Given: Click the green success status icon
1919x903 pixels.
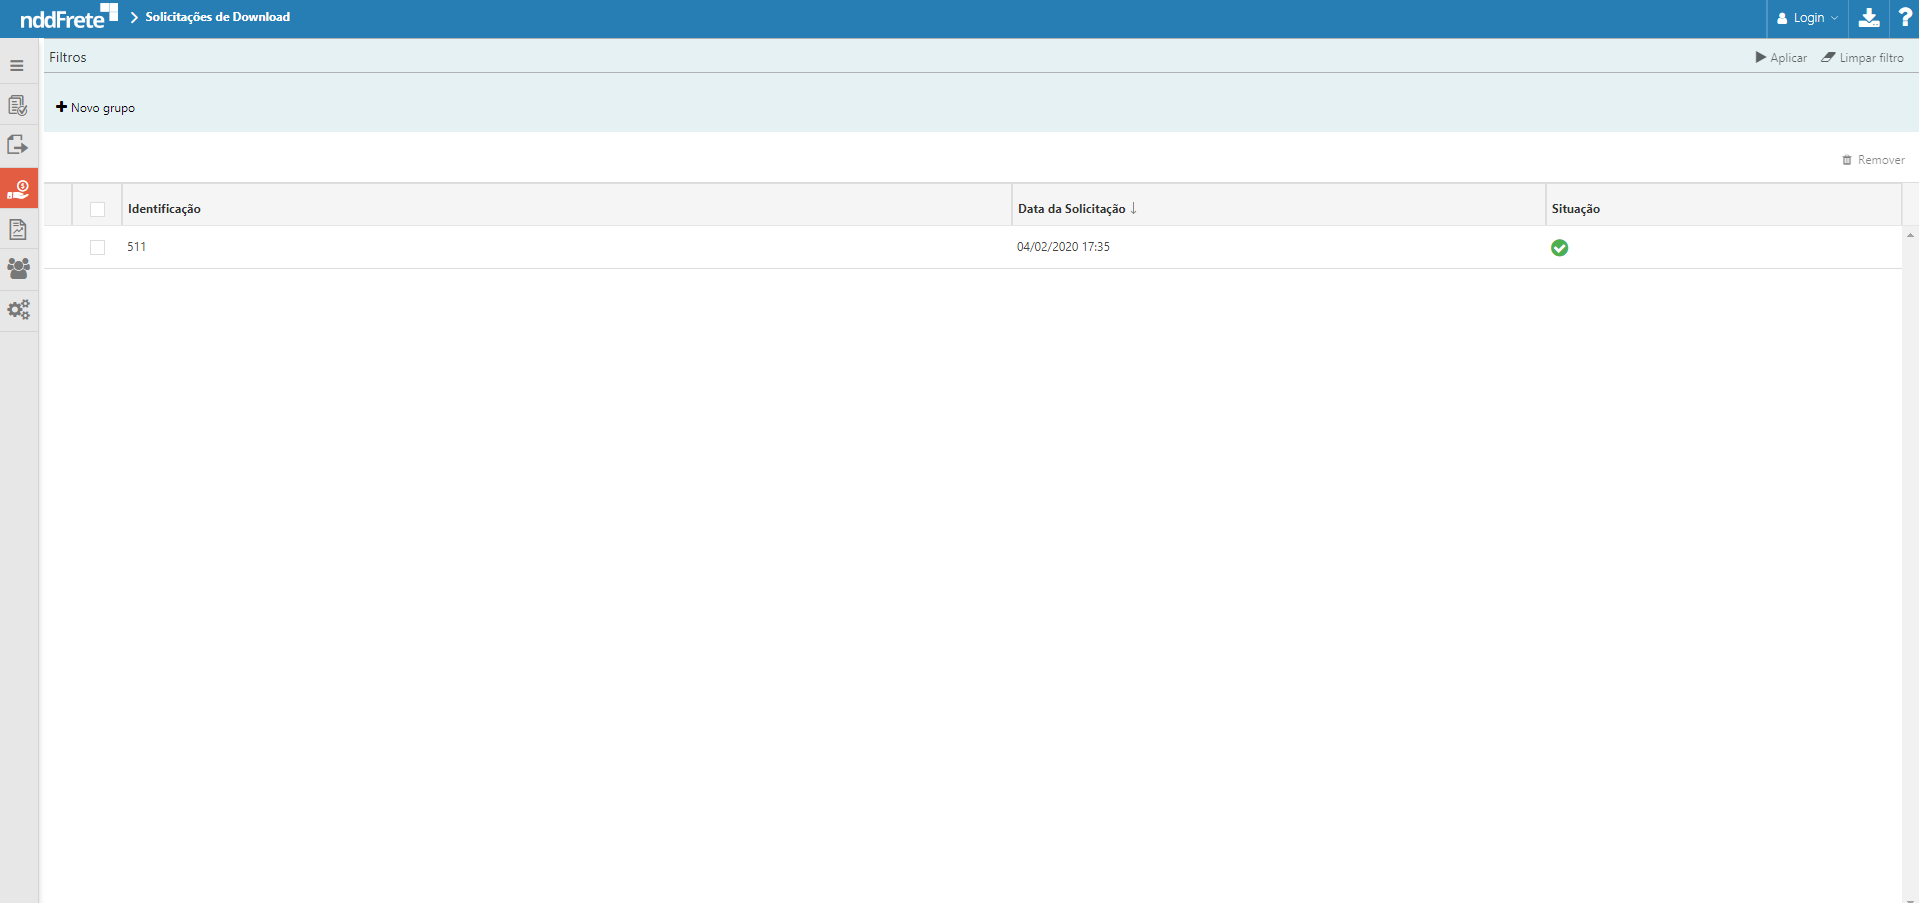Looking at the screenshot, I should click(1559, 248).
